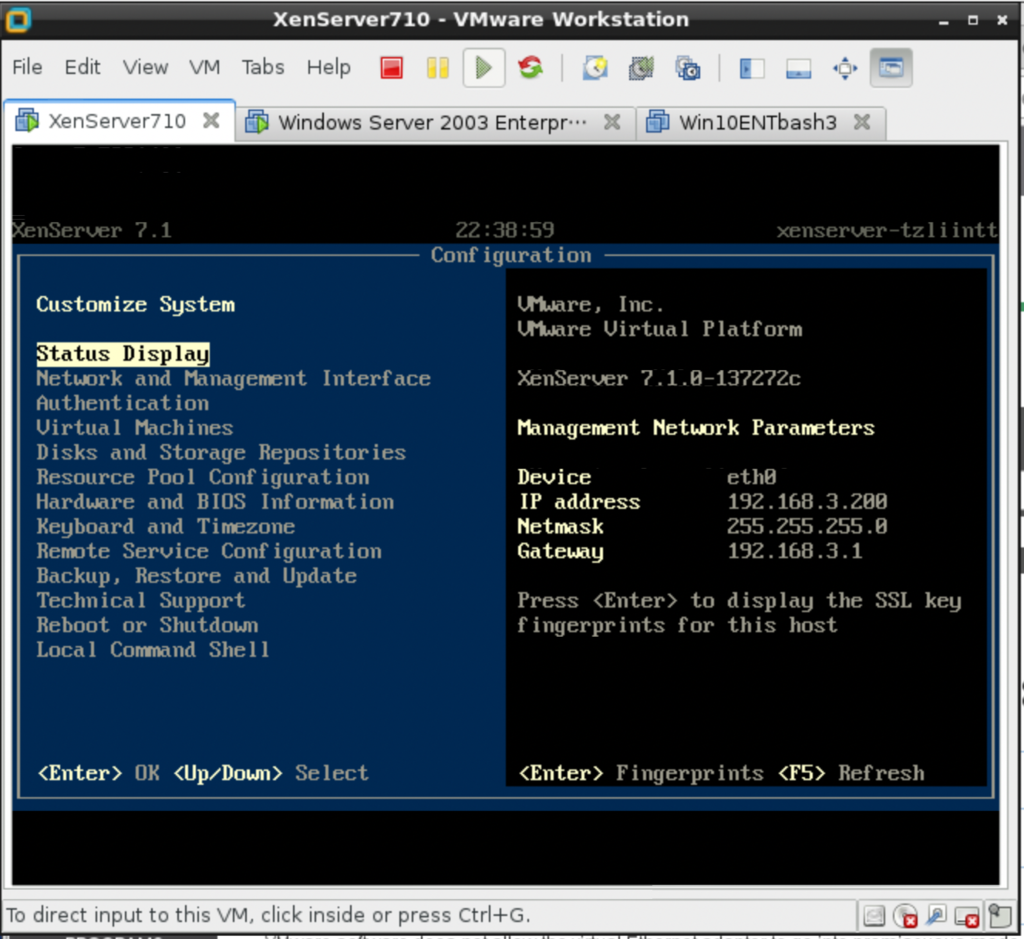The width and height of the screenshot is (1024, 939).
Task: Close the Win10ENTbash3 tab
Action: coord(862,121)
